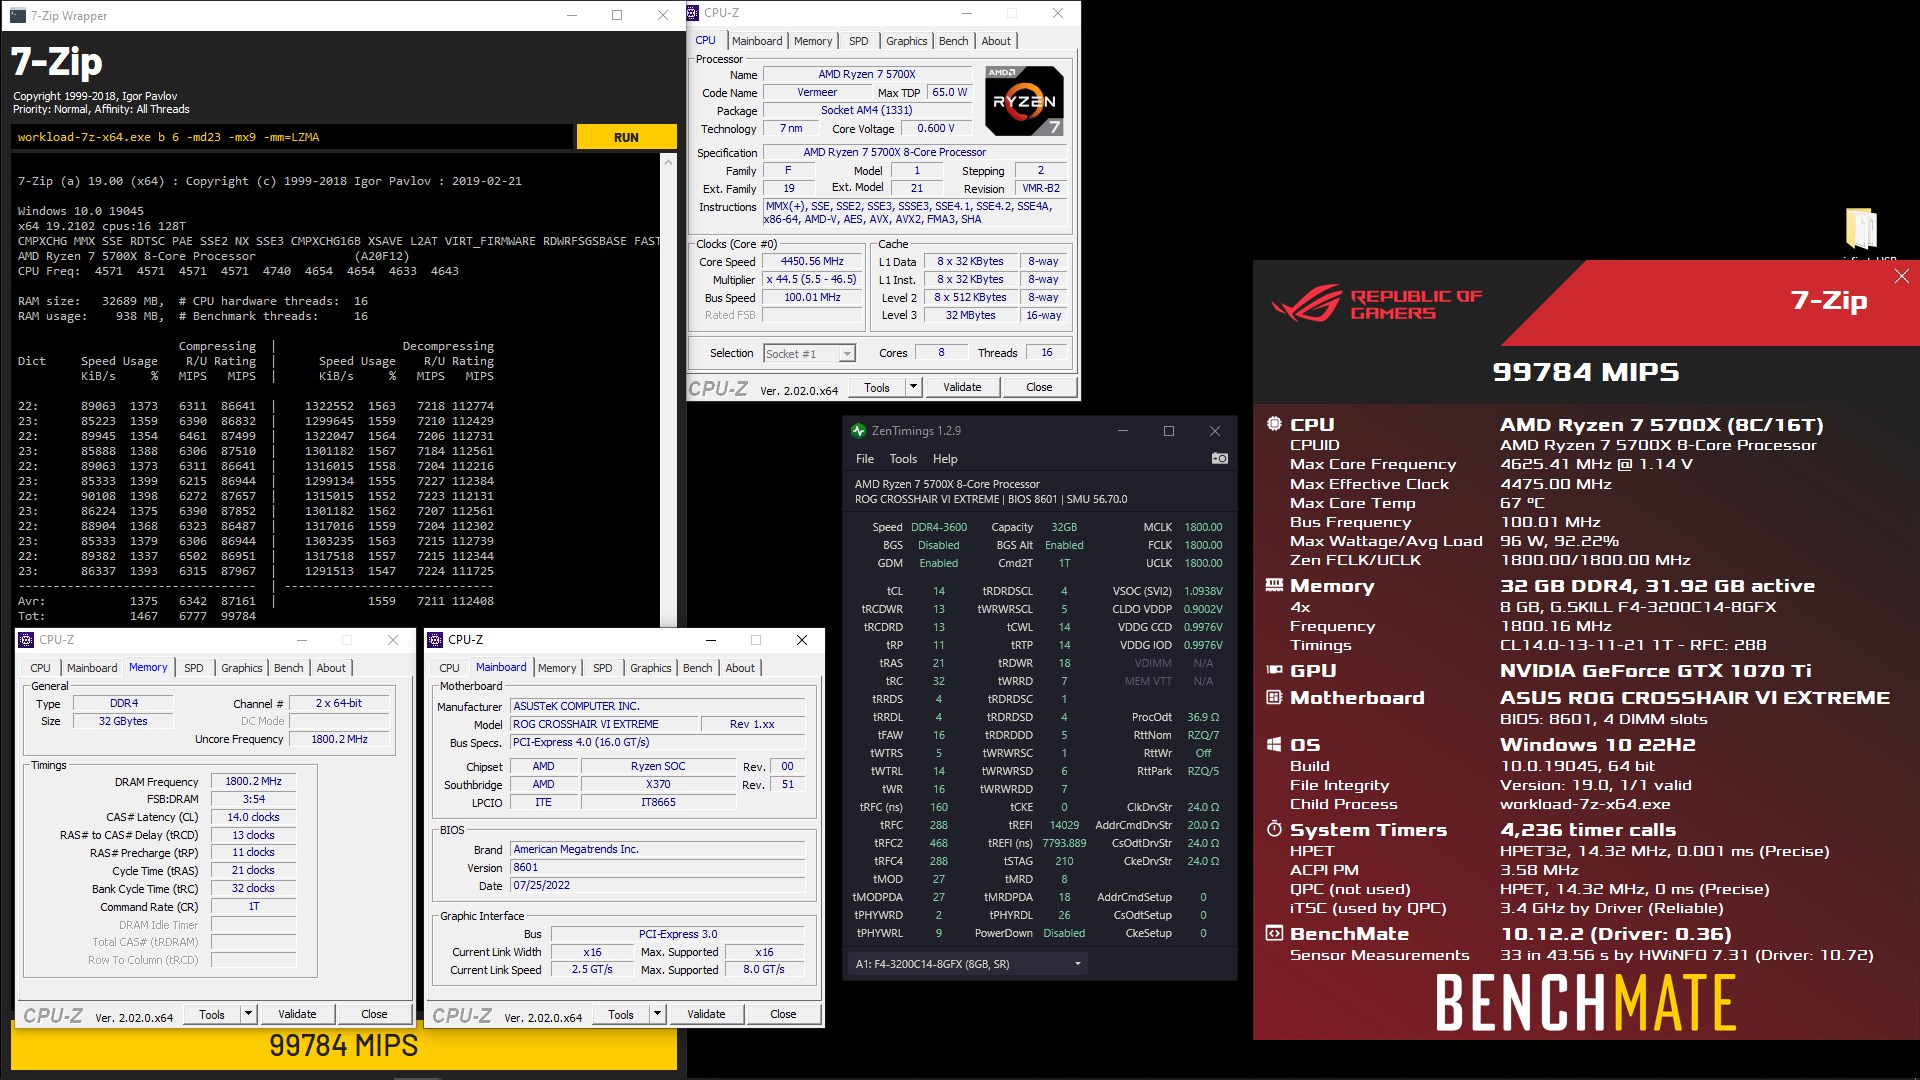Screen dimensions: 1920x1080
Task: Open the SPD tab in top CPU-Z window
Action: click(858, 41)
